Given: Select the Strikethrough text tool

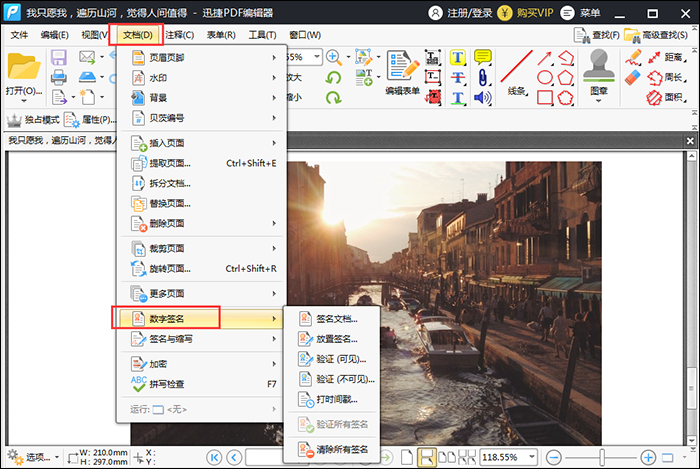Looking at the screenshot, I should click(458, 77).
